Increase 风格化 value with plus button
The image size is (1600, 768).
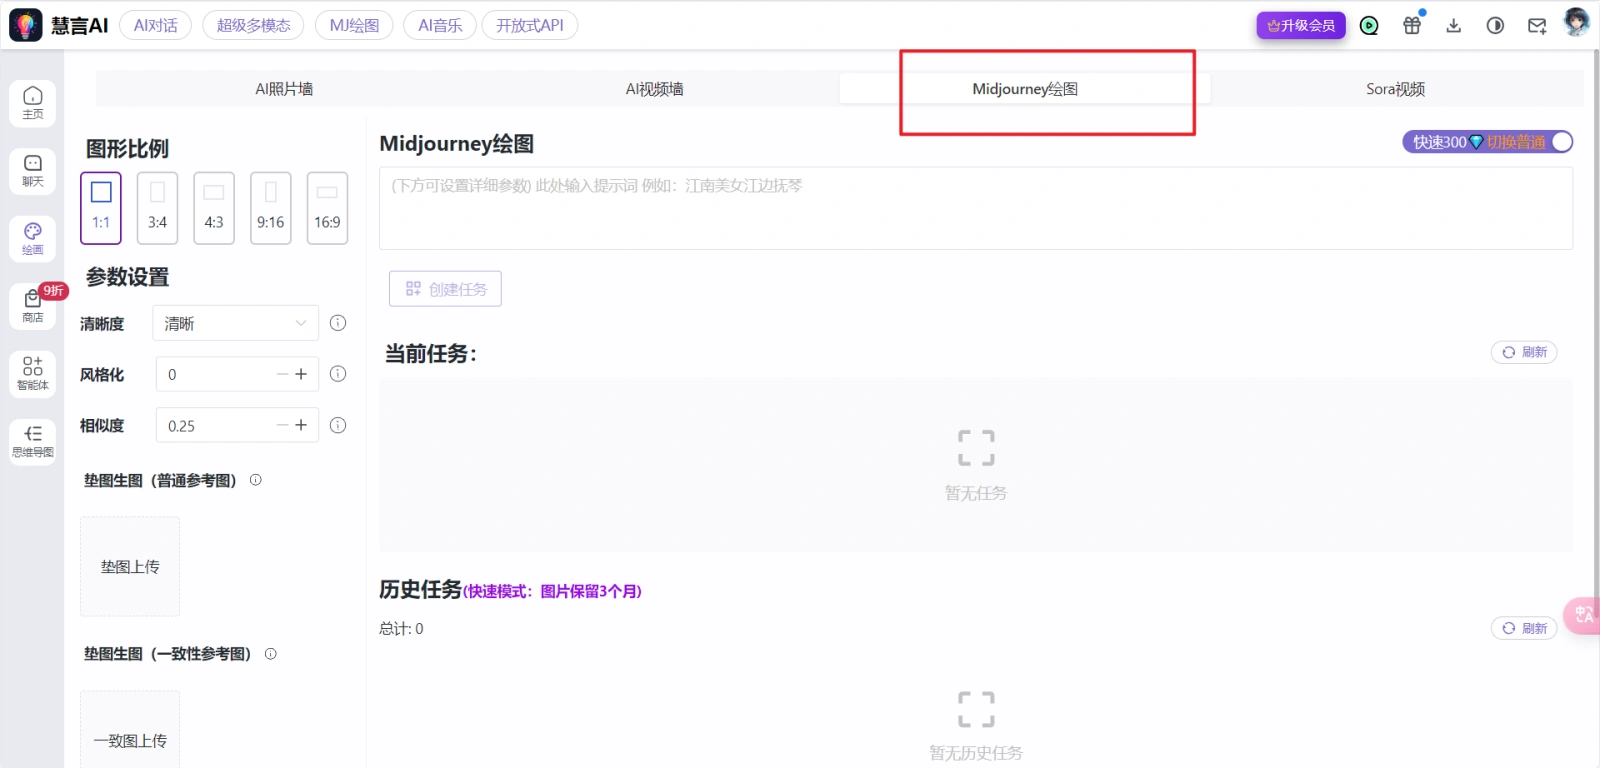[301, 374]
